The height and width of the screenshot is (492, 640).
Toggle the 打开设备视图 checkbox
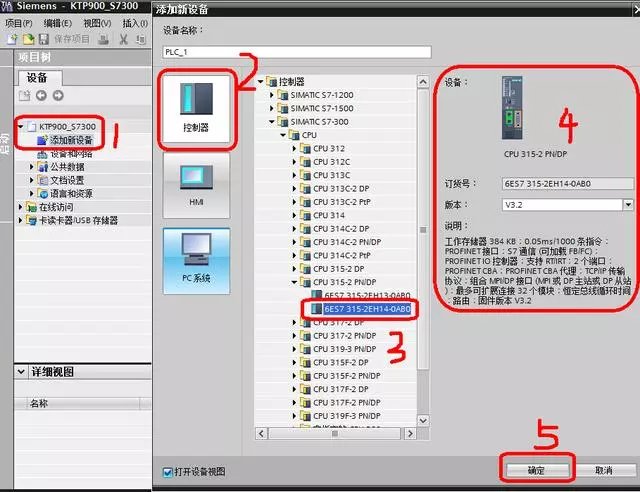click(167, 471)
